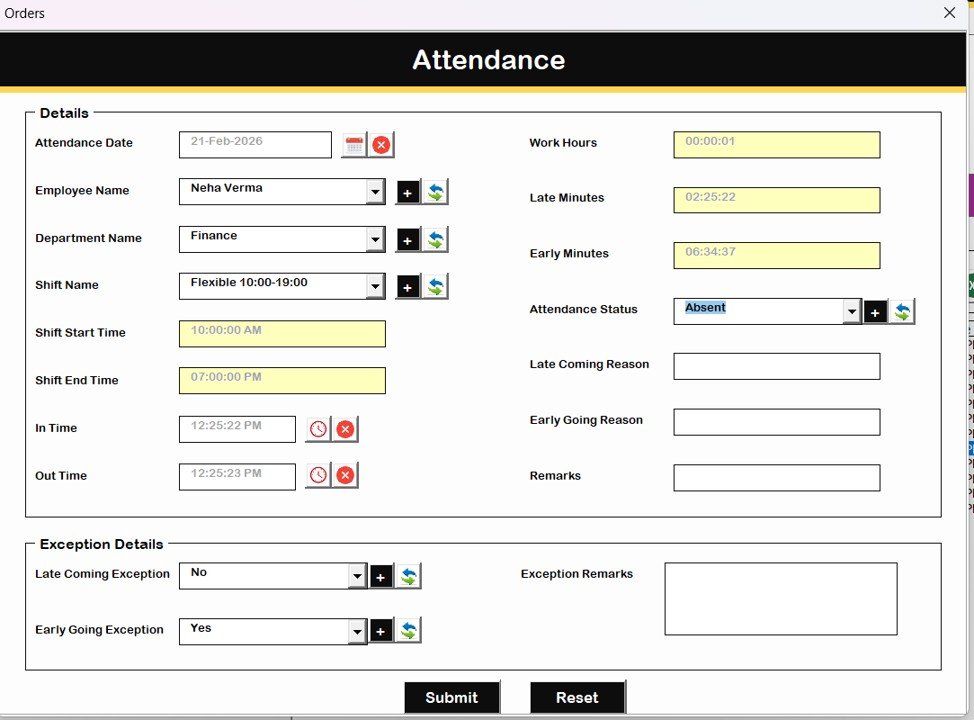
Task: Open the Late Coming Exception dropdown set to No
Action: [x=357, y=575]
